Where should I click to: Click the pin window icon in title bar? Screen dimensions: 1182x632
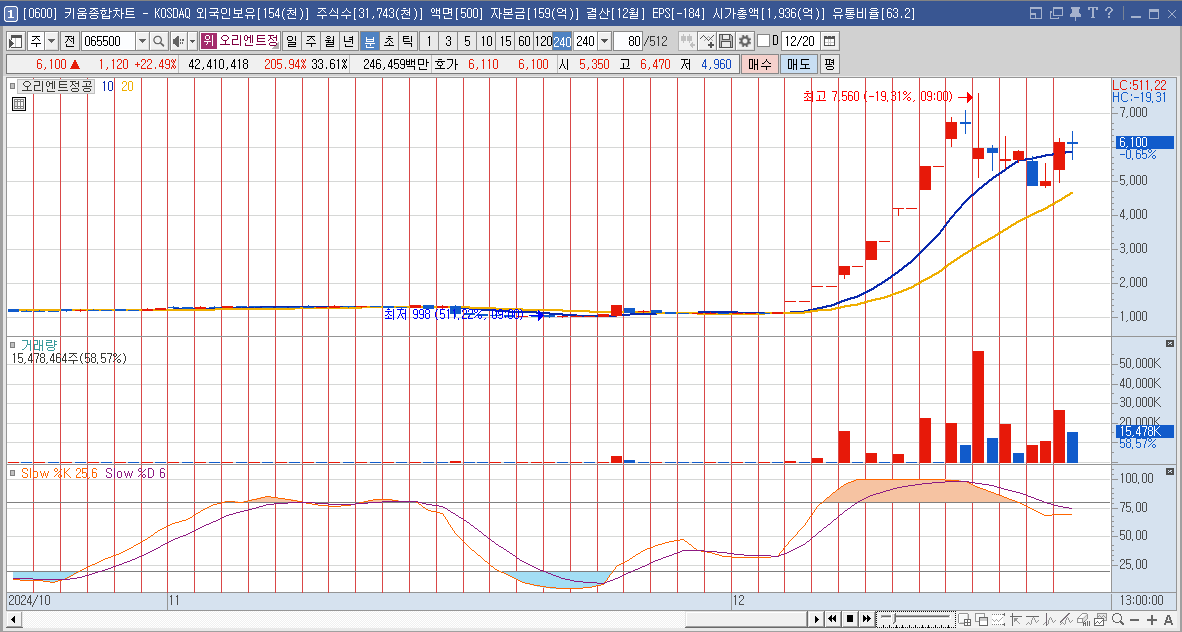1076,13
